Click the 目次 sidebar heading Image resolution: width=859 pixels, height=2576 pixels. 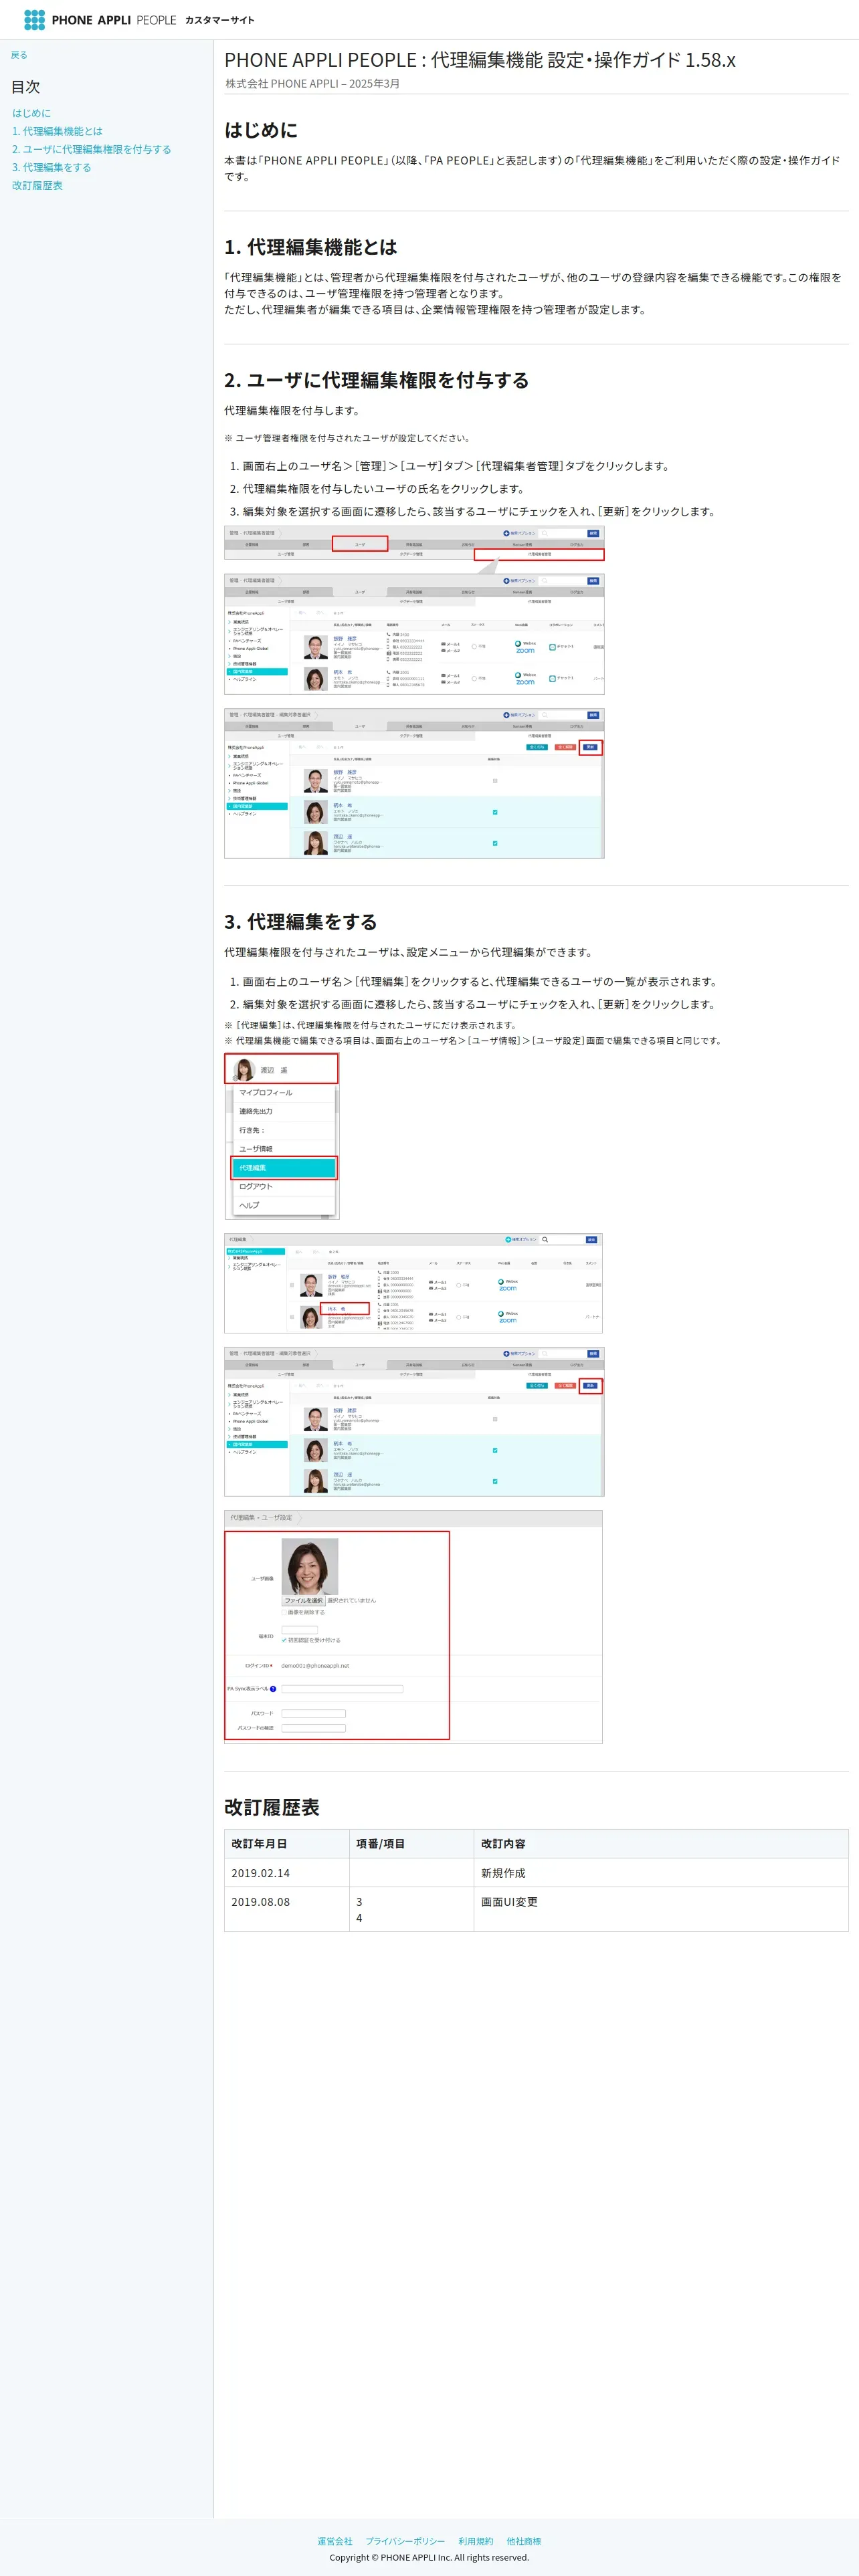pos(26,87)
